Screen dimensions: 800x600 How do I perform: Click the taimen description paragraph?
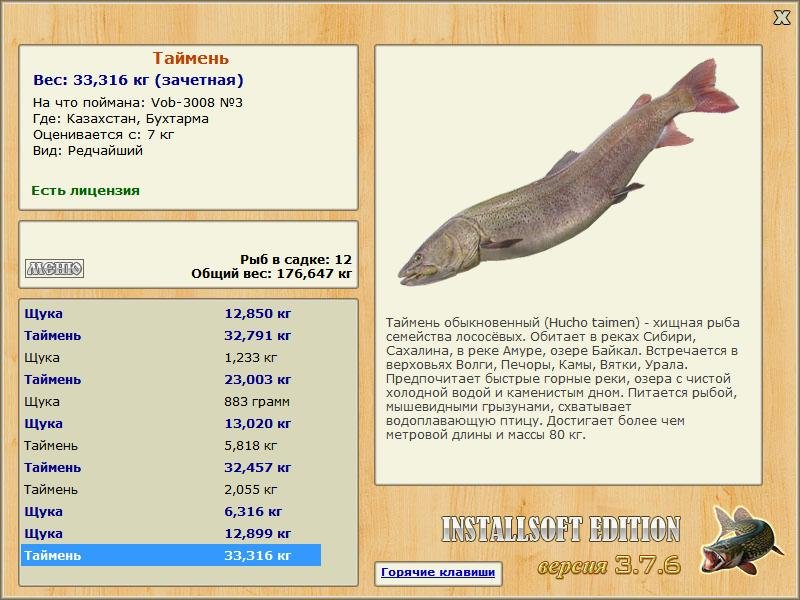coord(563,379)
